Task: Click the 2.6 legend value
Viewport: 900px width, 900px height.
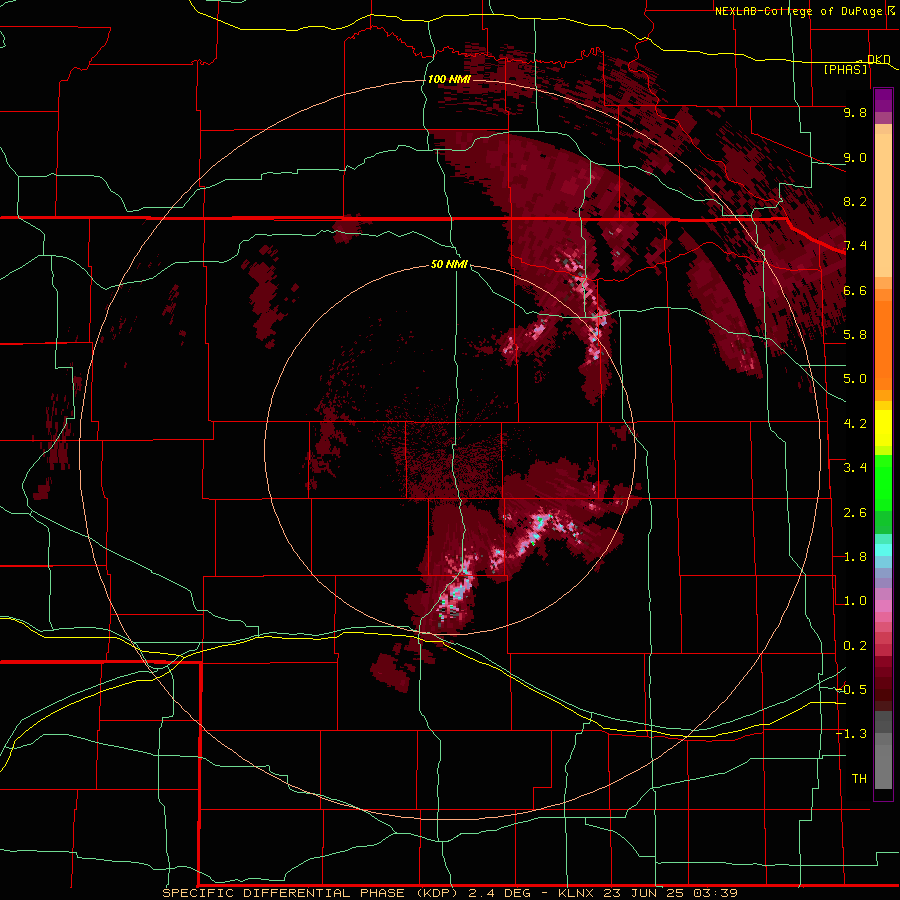Action: click(855, 513)
